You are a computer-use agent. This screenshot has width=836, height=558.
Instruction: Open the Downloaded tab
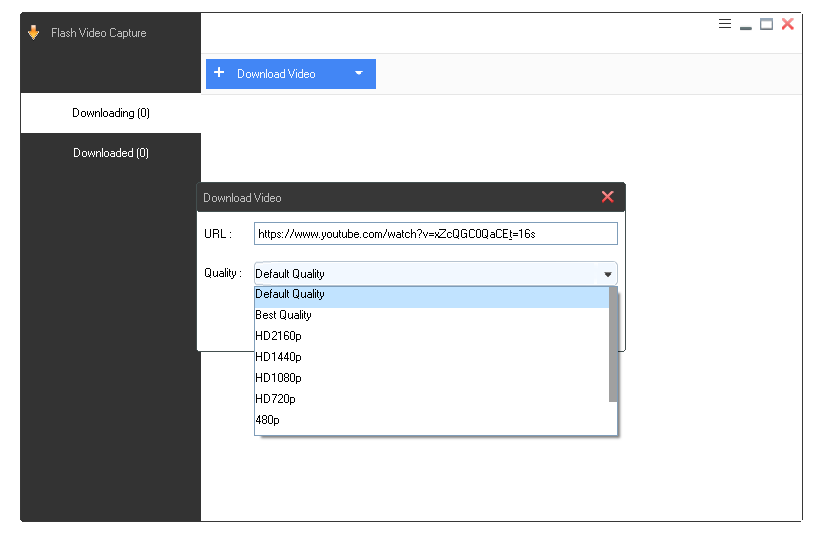tap(110, 153)
